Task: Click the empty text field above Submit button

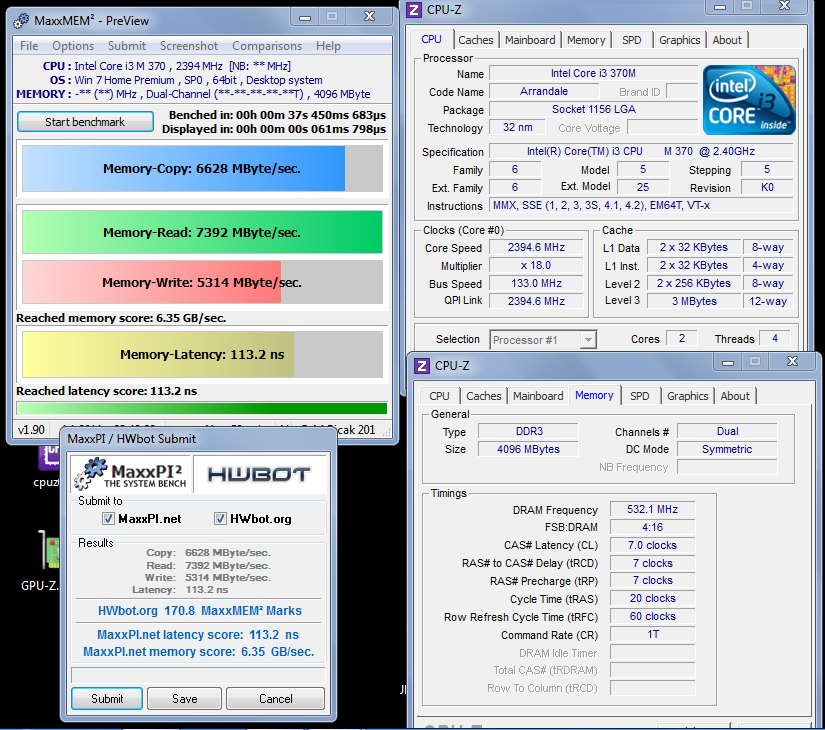Action: tap(198, 675)
